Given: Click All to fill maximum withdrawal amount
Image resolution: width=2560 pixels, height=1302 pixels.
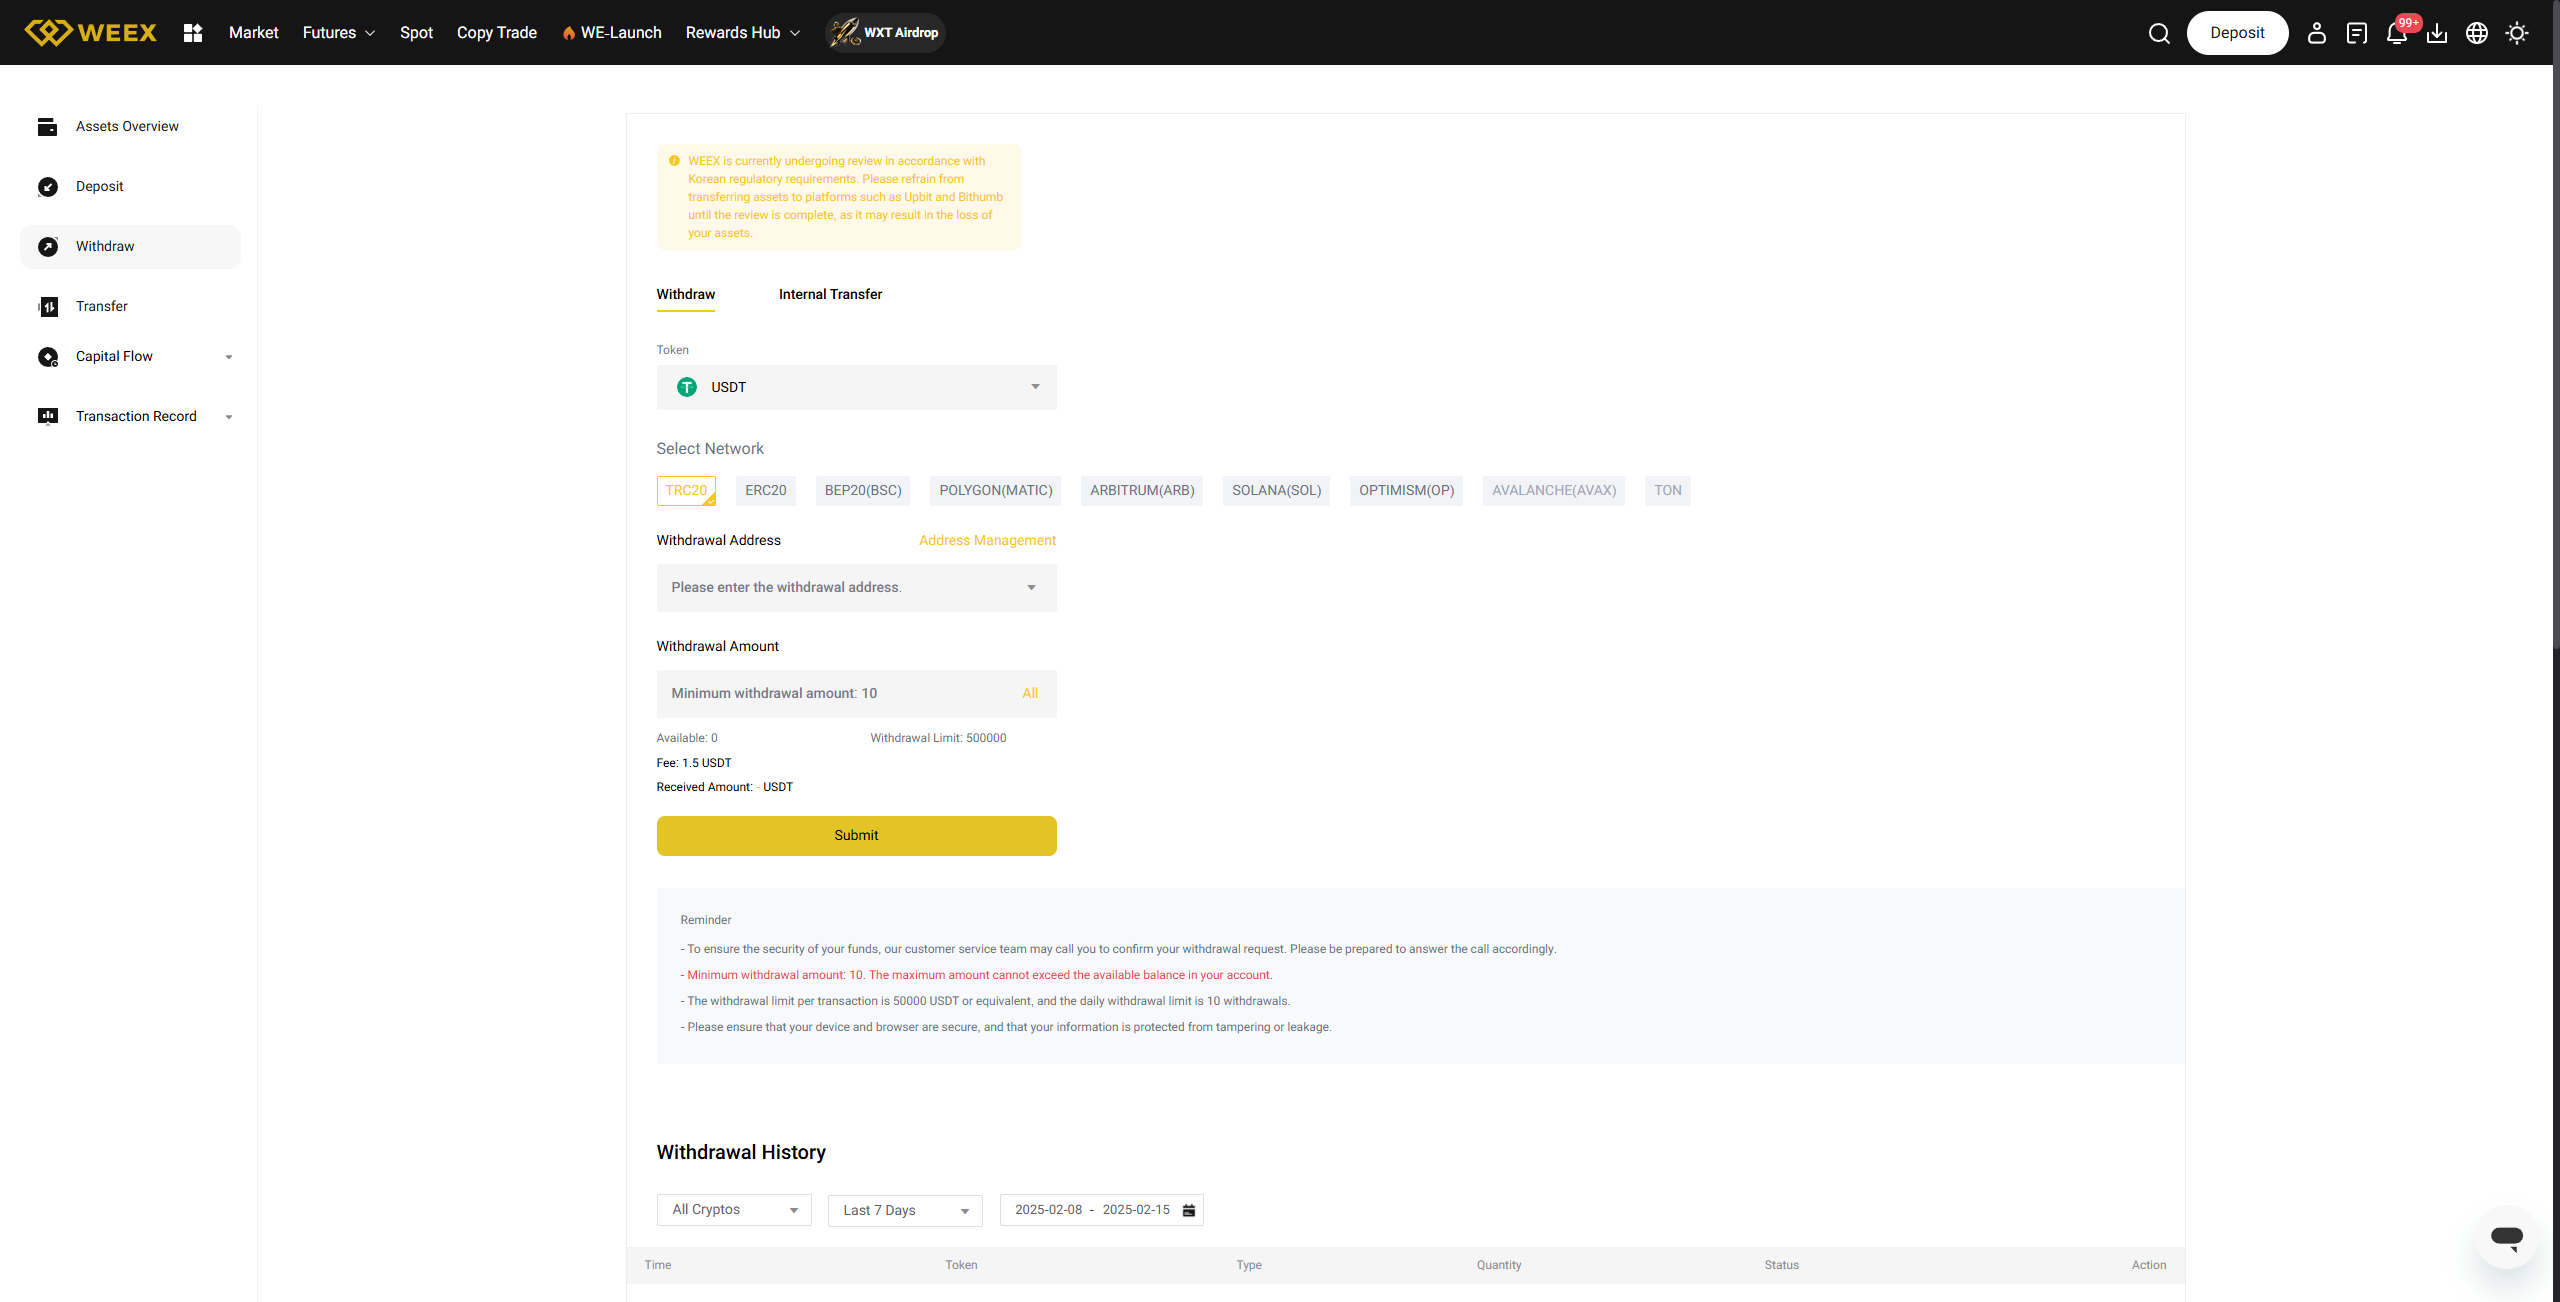Looking at the screenshot, I should (1030, 693).
